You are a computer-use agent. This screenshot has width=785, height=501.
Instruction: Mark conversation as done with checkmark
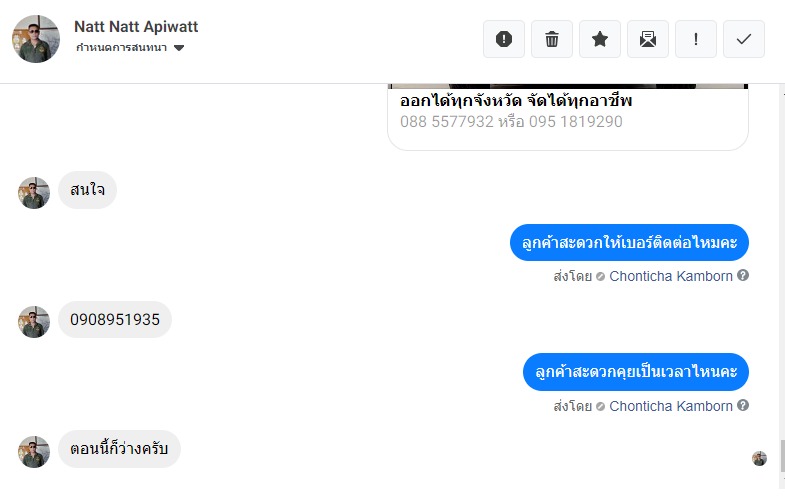pyautogui.click(x=744, y=39)
